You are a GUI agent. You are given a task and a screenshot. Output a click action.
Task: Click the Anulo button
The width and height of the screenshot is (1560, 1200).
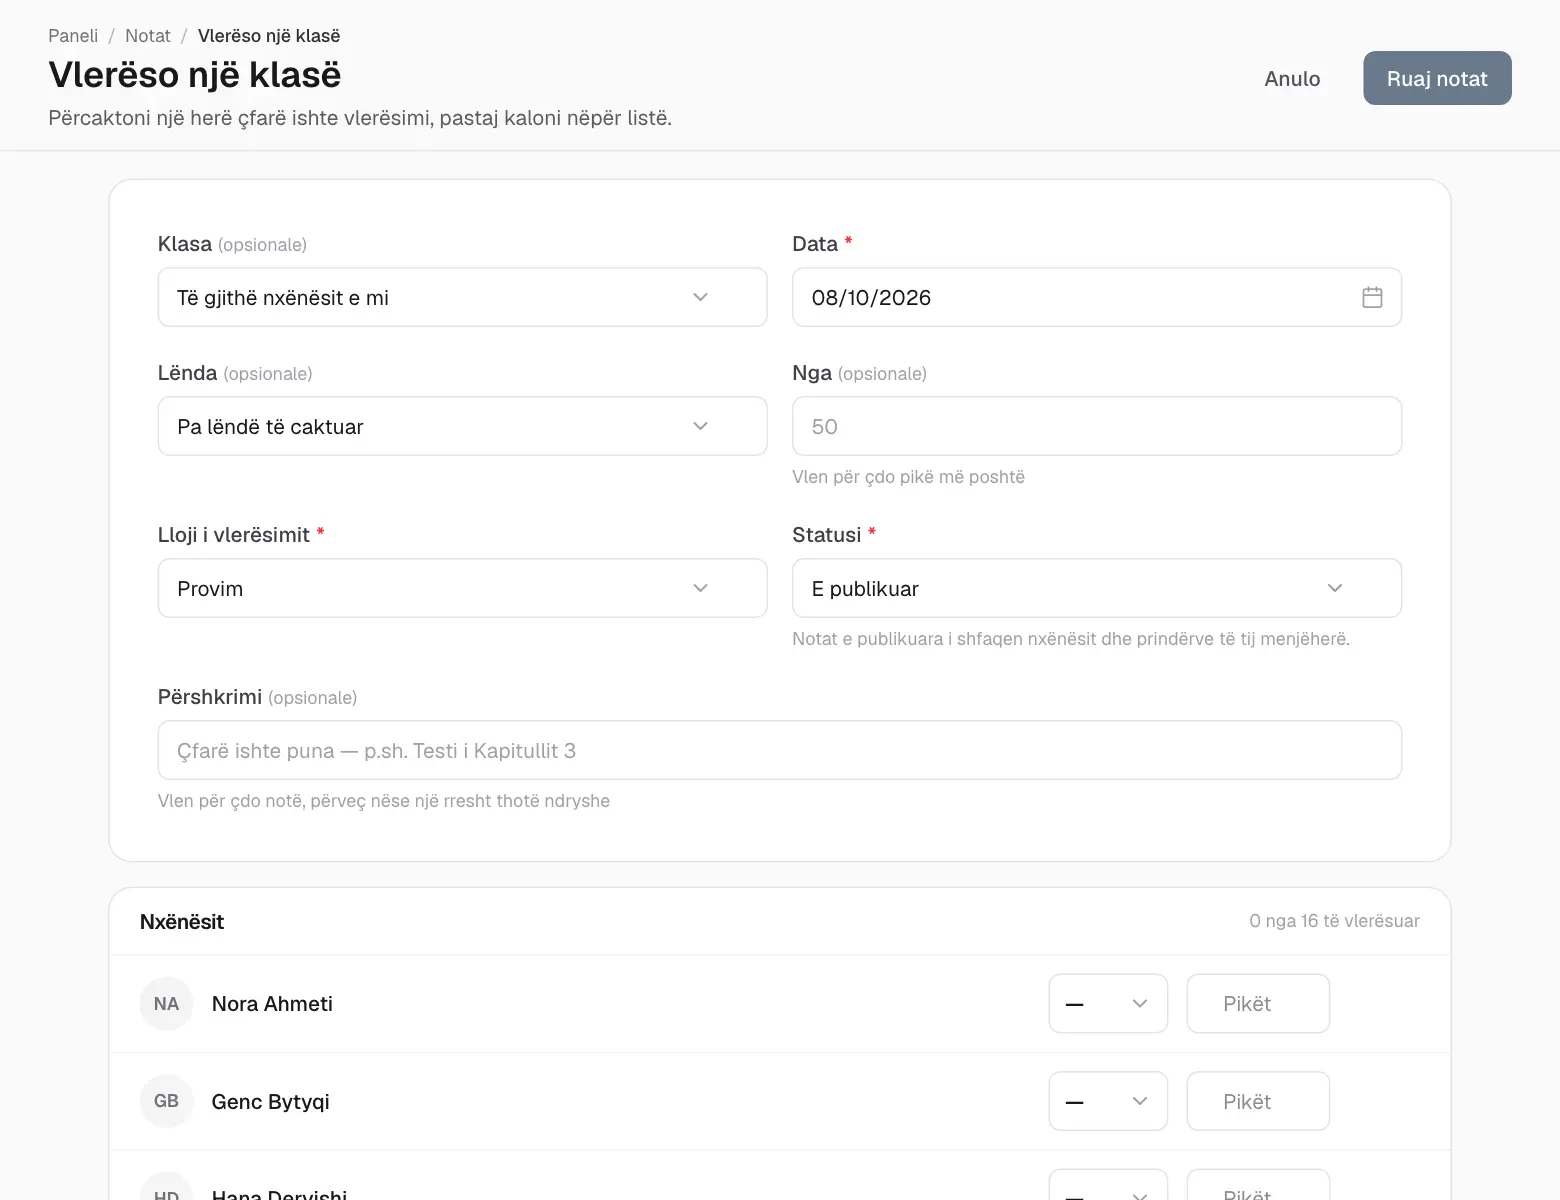(1292, 78)
